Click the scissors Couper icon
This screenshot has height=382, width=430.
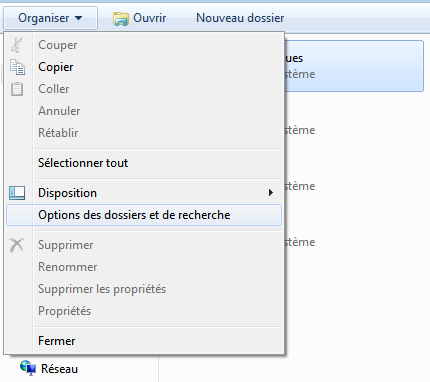(x=17, y=45)
